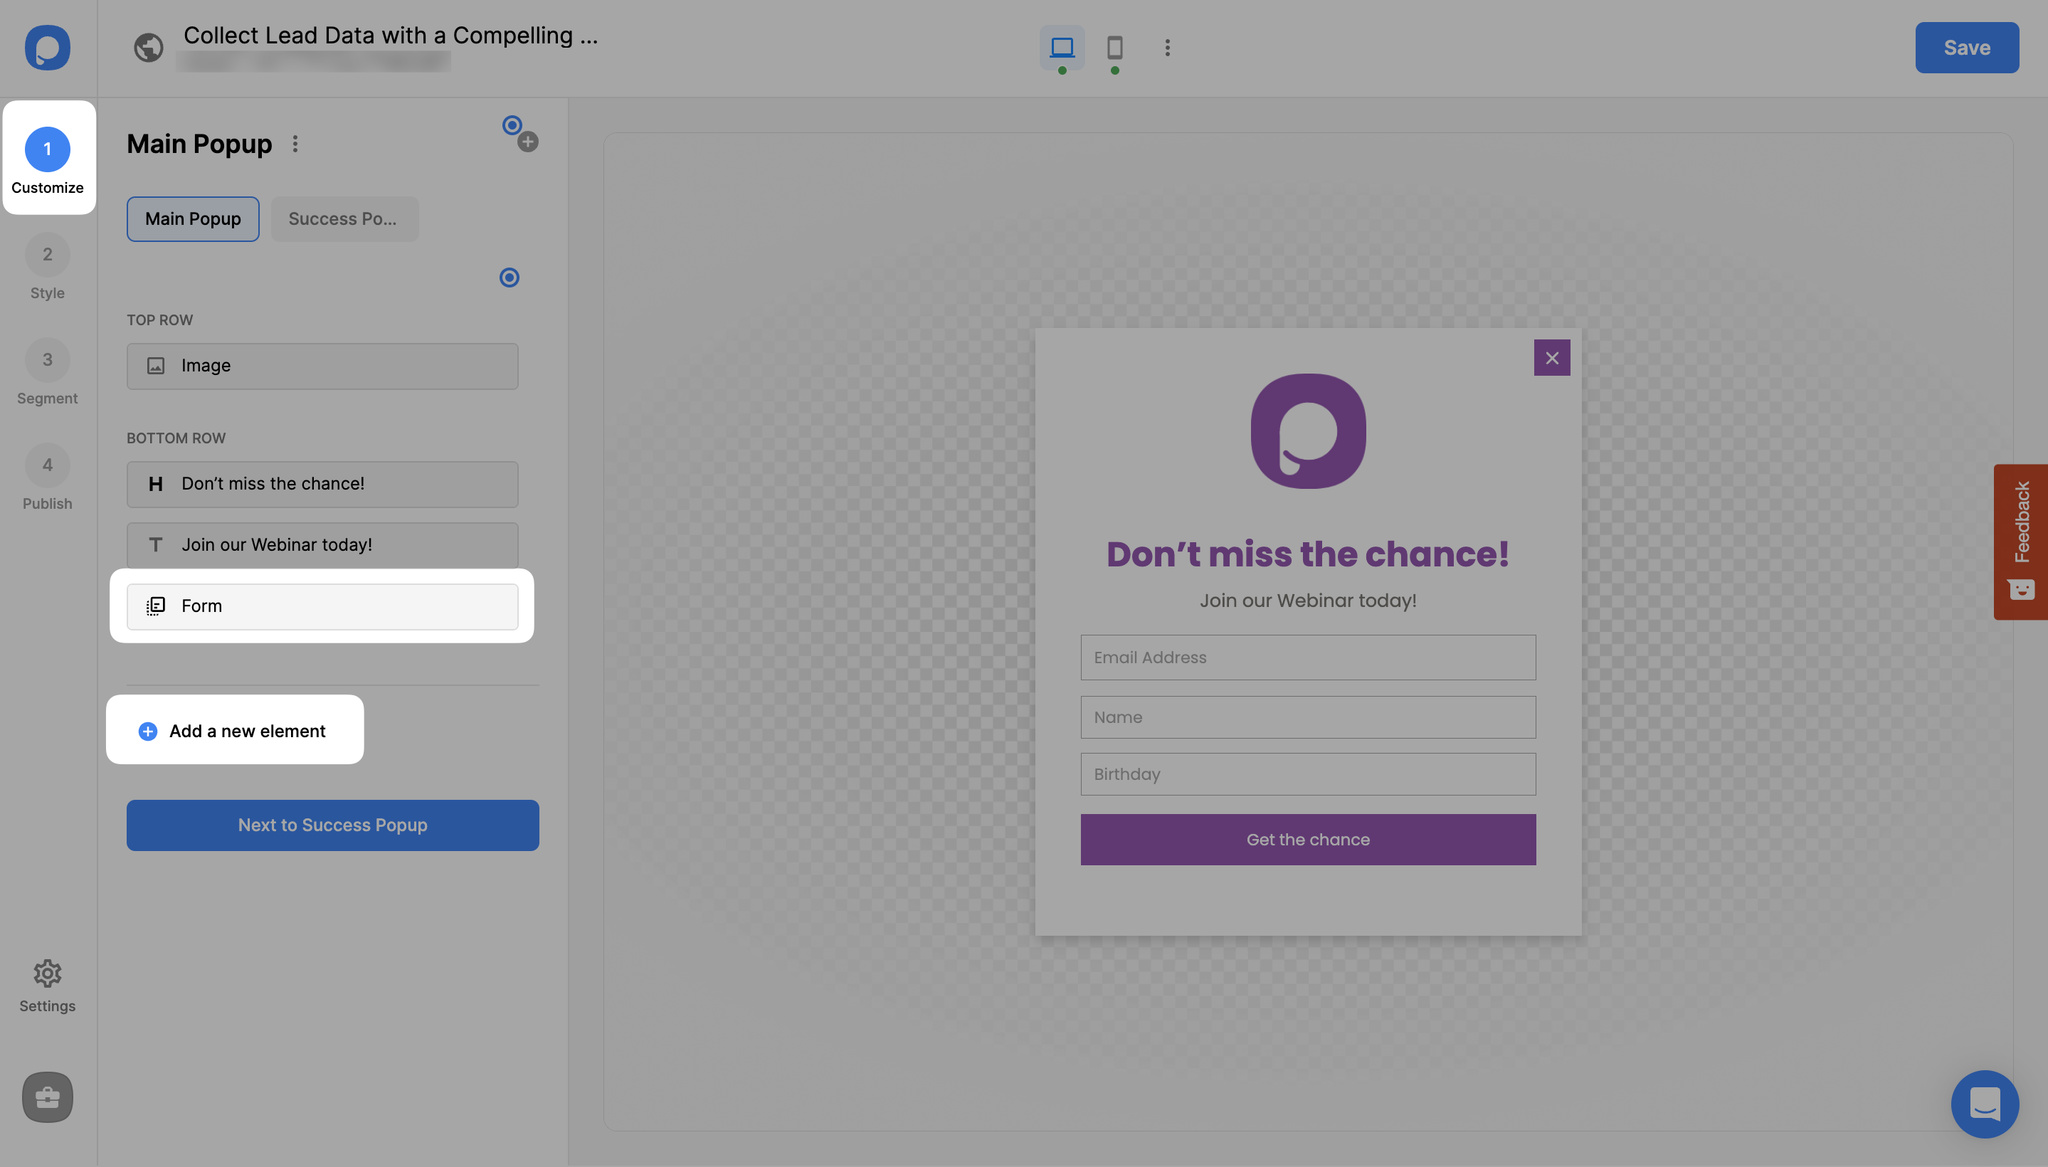Screen dimensions: 2048x1167
Task: Click the Save button top right
Action: click(x=1966, y=46)
